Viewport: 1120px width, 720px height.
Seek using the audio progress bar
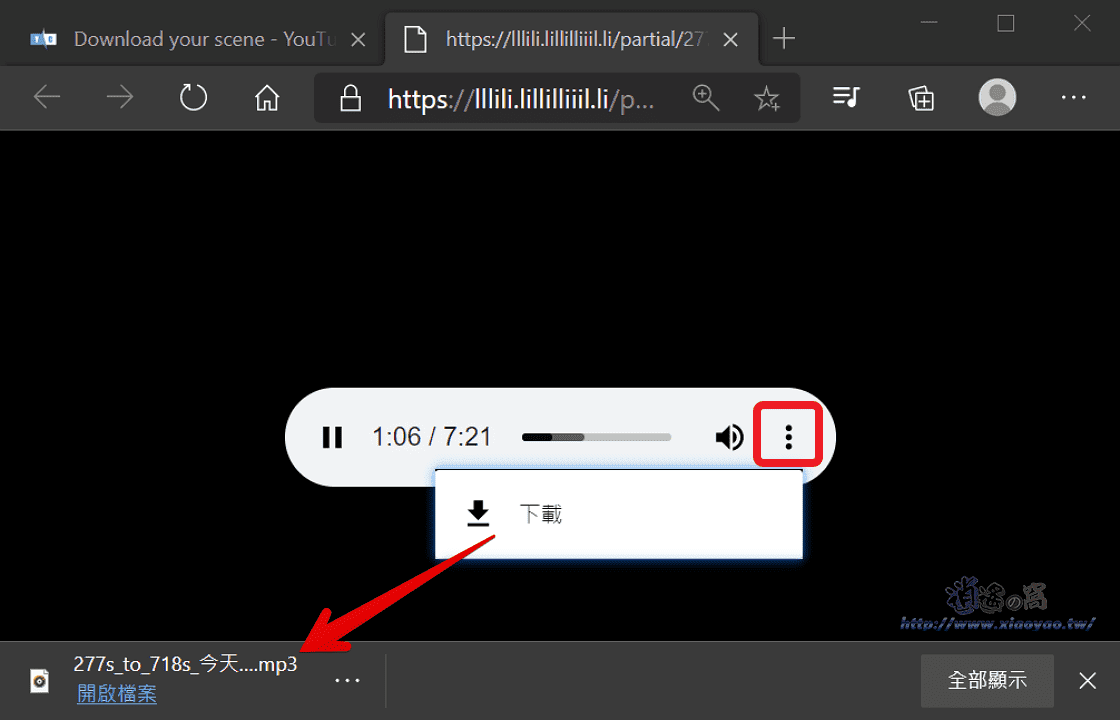point(596,437)
